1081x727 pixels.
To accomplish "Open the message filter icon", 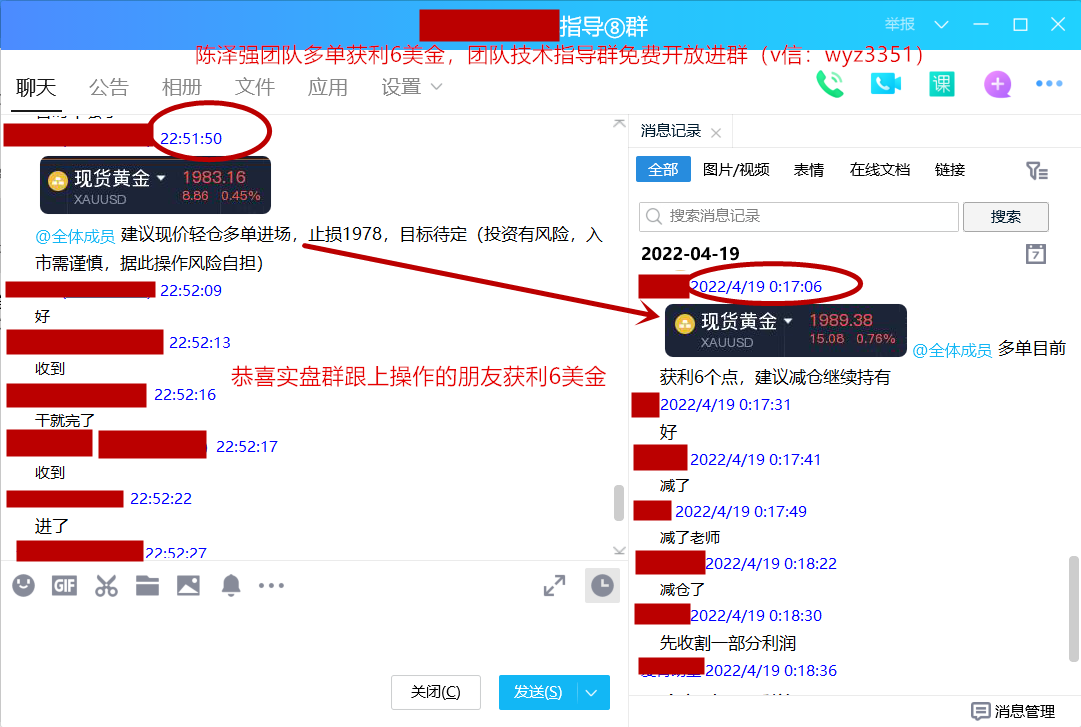I will (1036, 170).
